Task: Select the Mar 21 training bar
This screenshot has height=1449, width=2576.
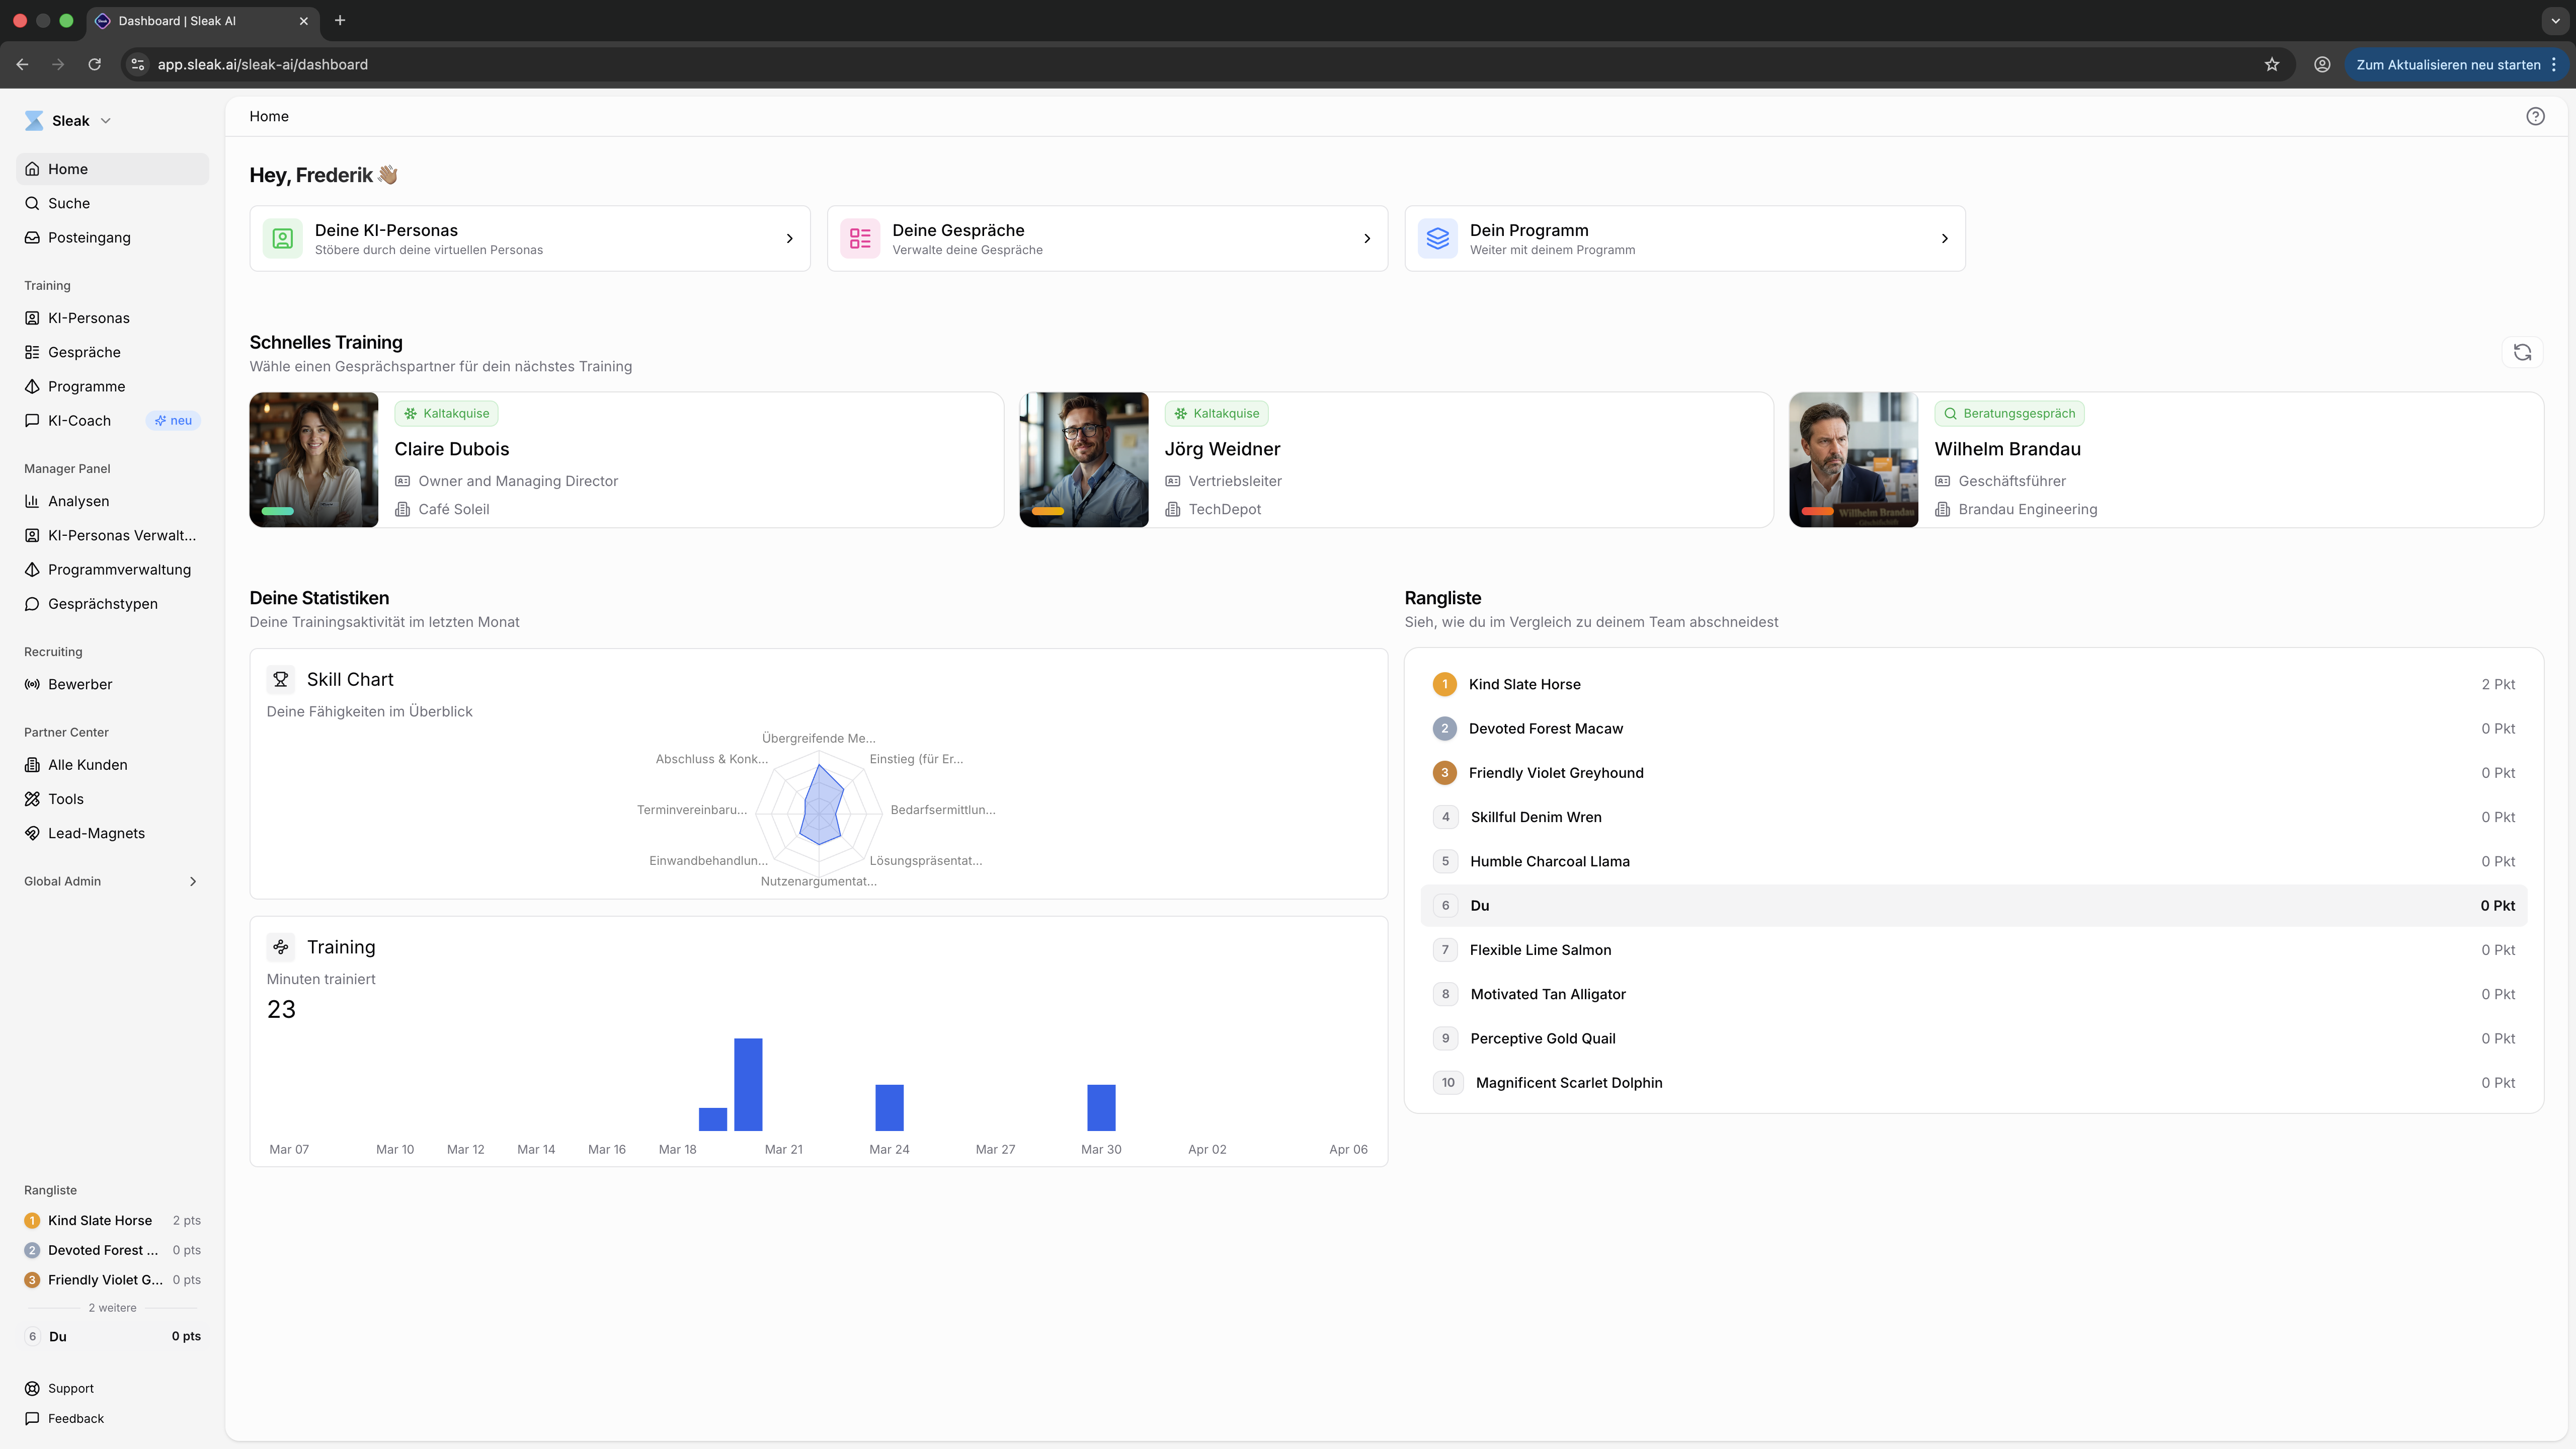Action: 748,1084
